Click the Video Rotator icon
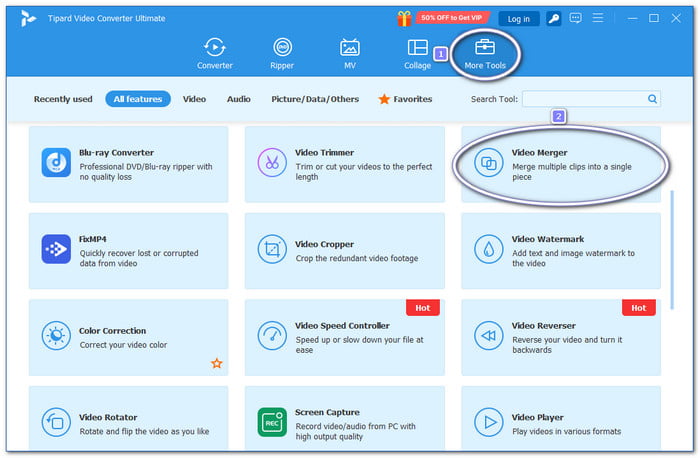Image resolution: width=700 pixels, height=458 pixels. [56, 422]
